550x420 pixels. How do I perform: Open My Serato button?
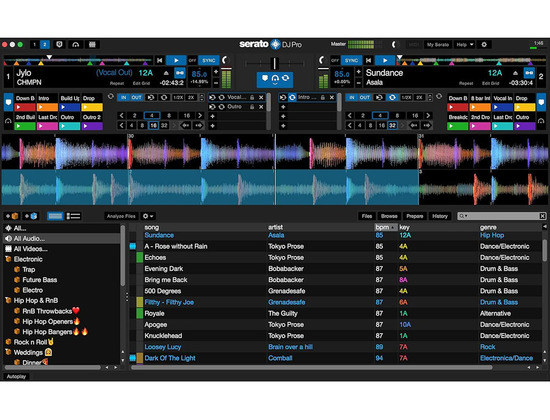click(x=437, y=45)
